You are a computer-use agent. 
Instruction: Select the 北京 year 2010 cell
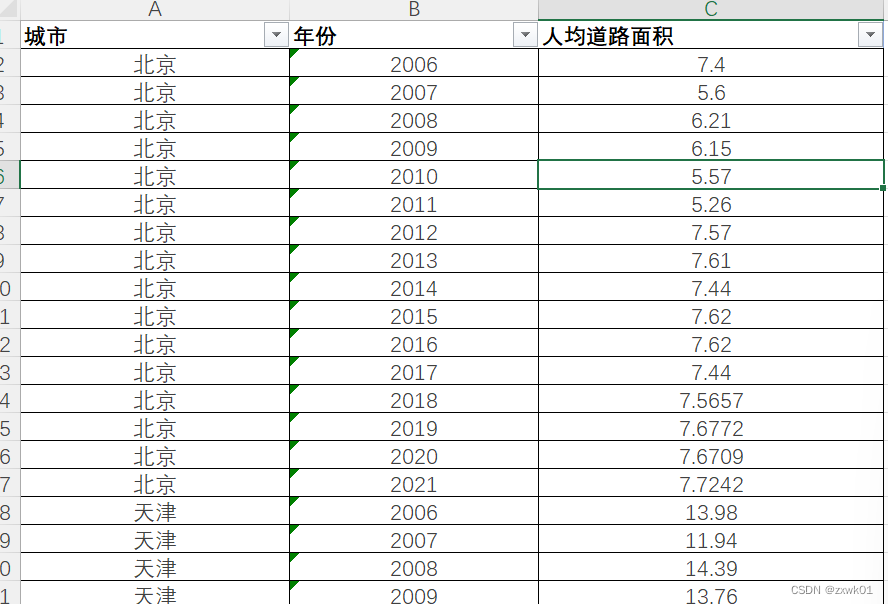pyautogui.click(x=414, y=175)
